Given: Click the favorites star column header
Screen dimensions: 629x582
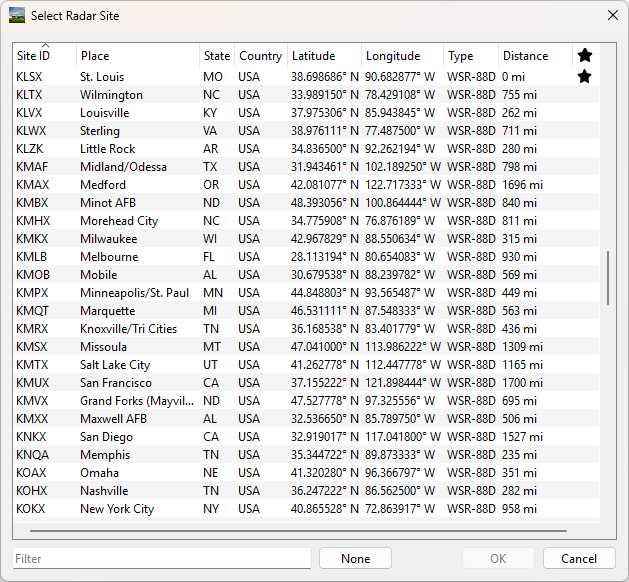Looking at the screenshot, I should pos(585,55).
